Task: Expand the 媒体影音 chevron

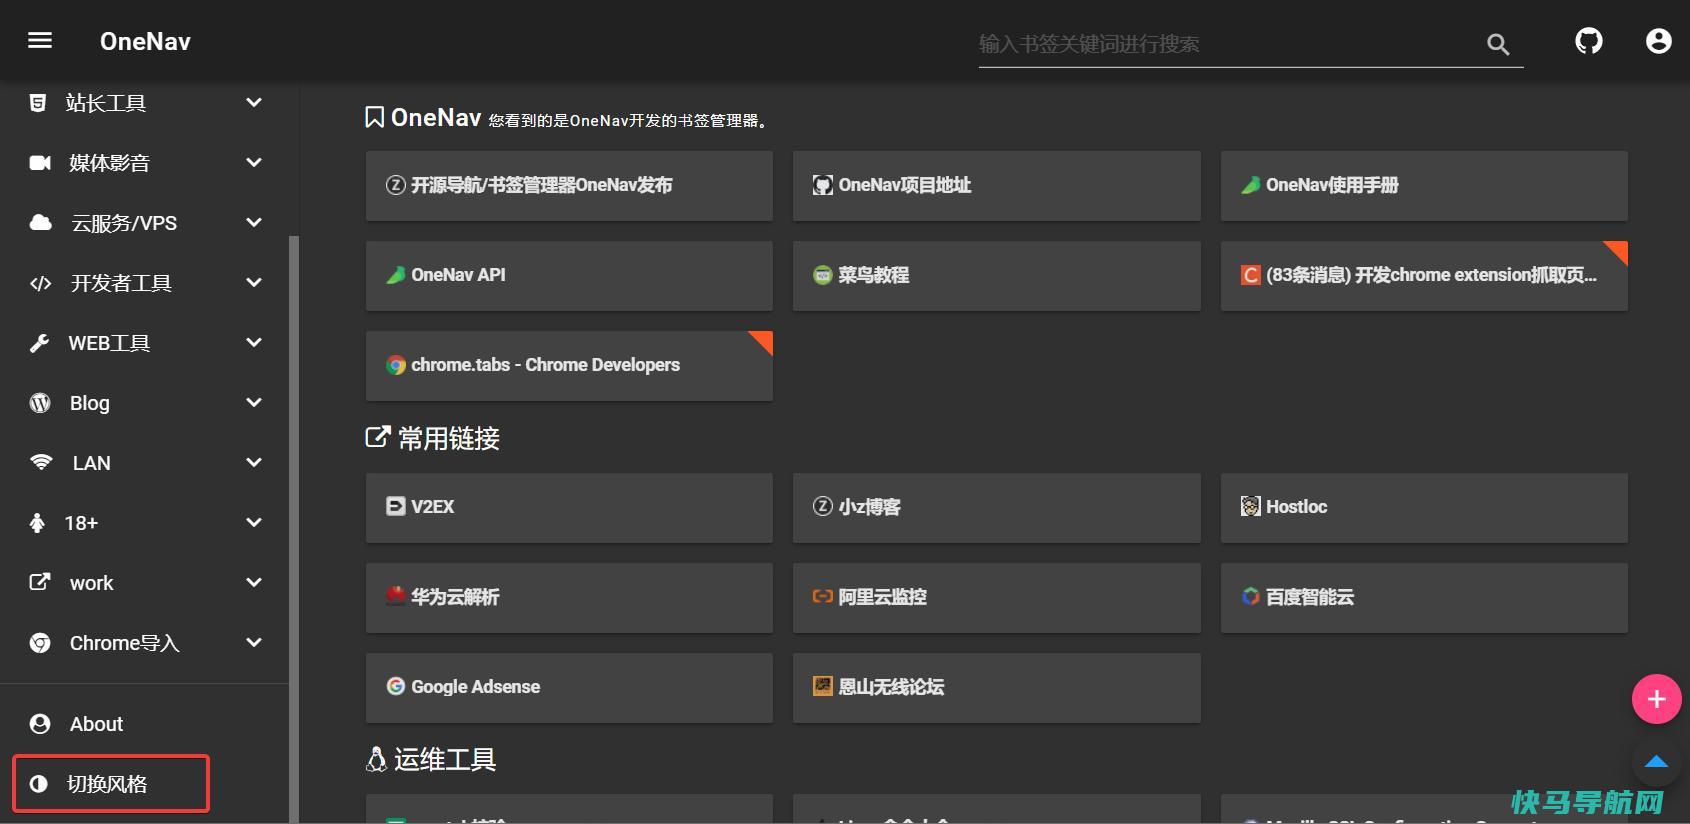Action: coord(254,163)
